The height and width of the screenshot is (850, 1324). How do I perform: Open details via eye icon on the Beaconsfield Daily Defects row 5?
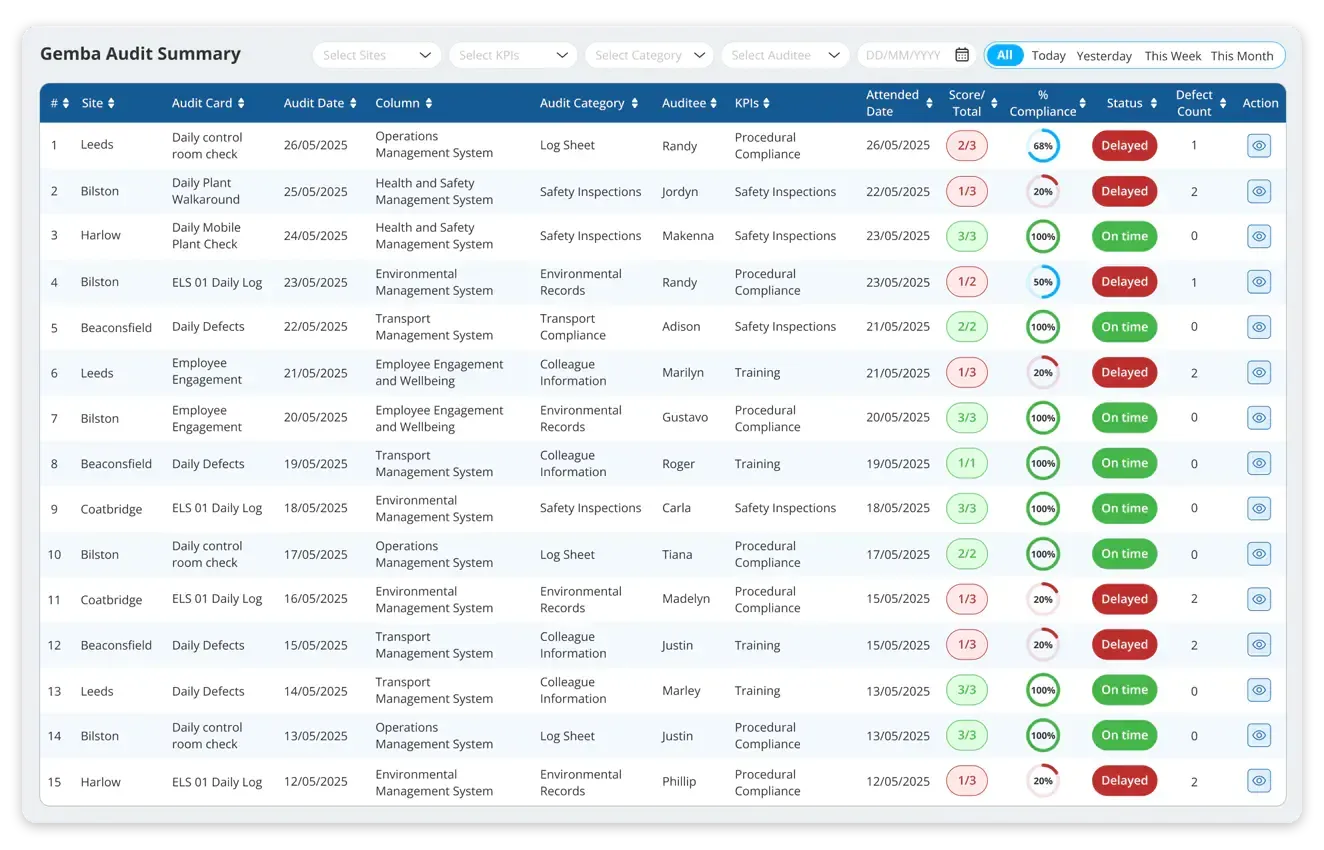pos(1258,327)
